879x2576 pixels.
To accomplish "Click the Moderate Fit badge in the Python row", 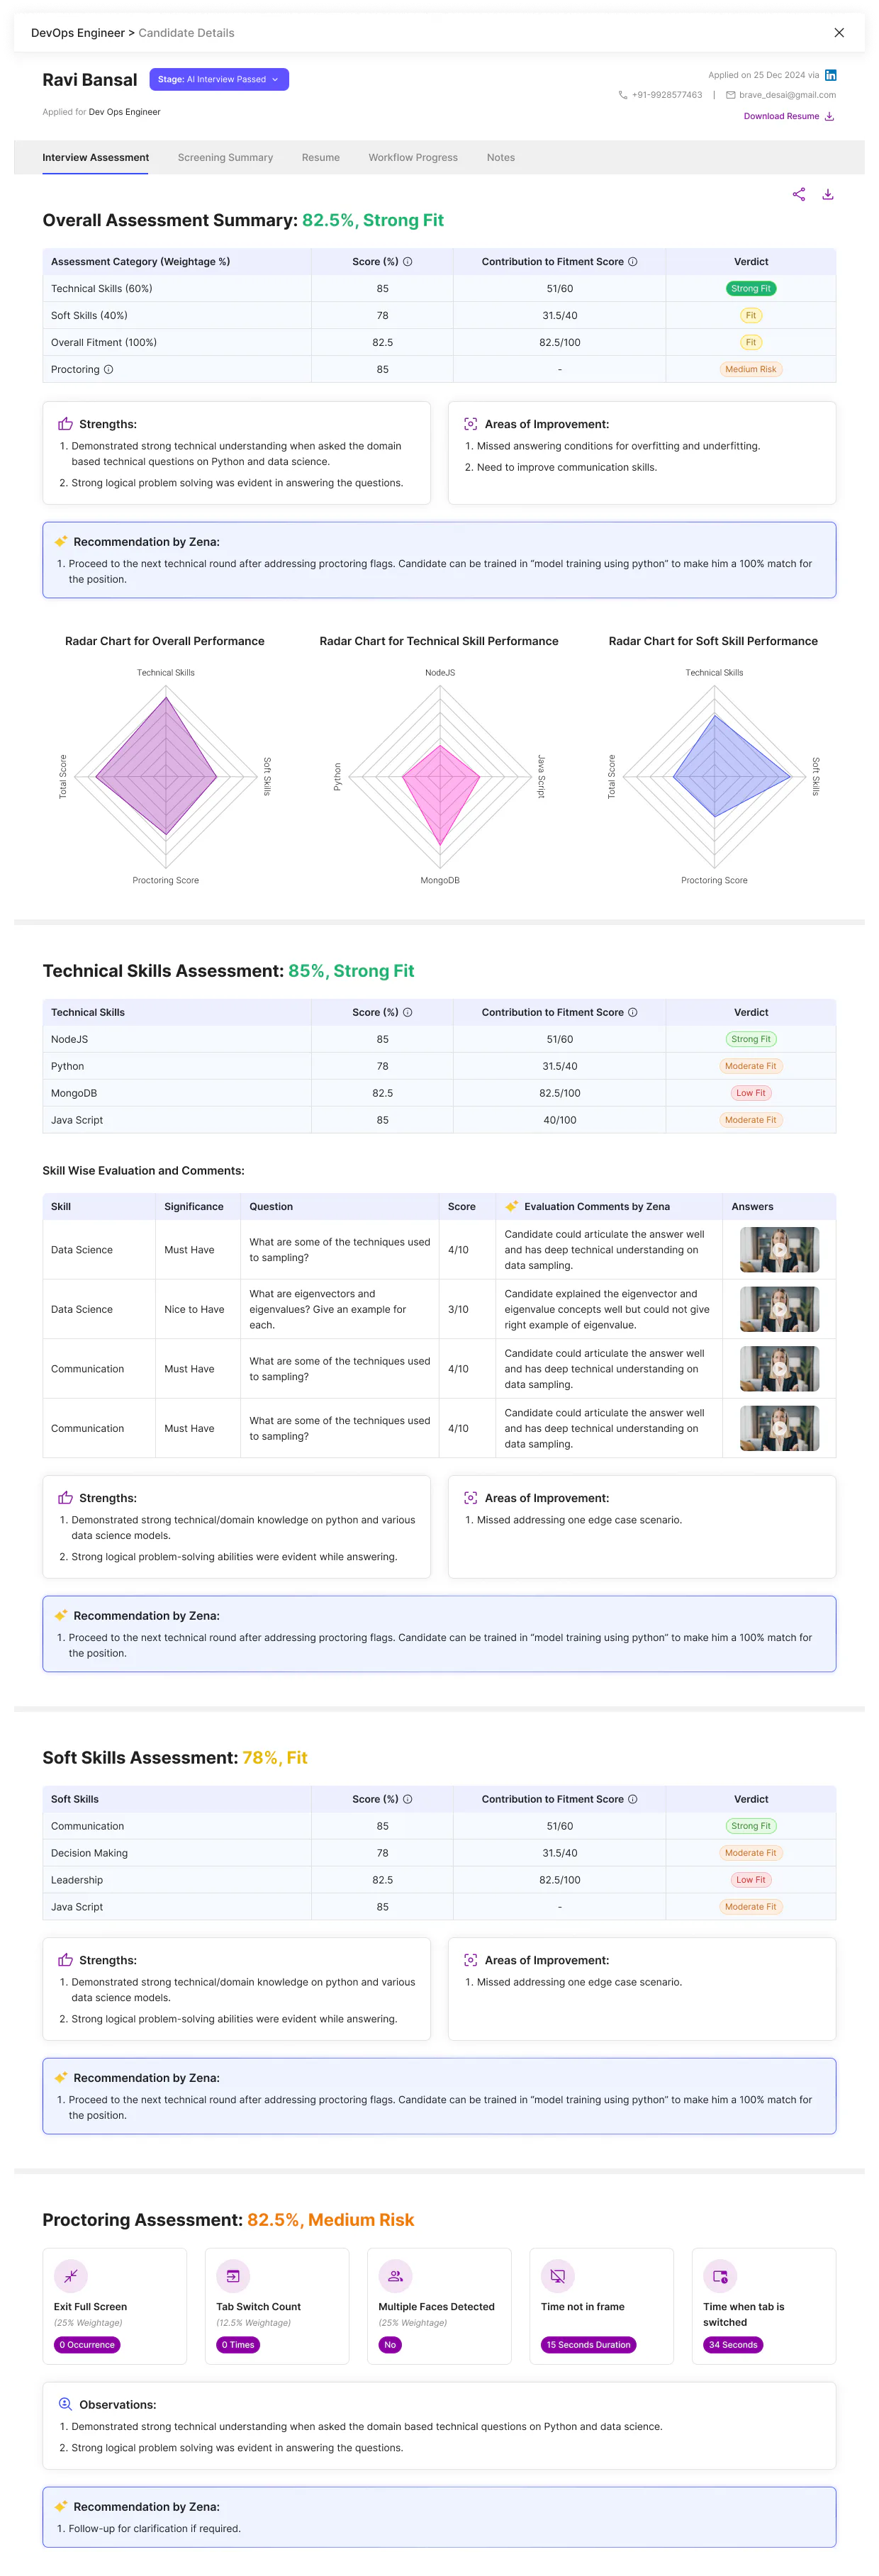I will tap(750, 1066).
